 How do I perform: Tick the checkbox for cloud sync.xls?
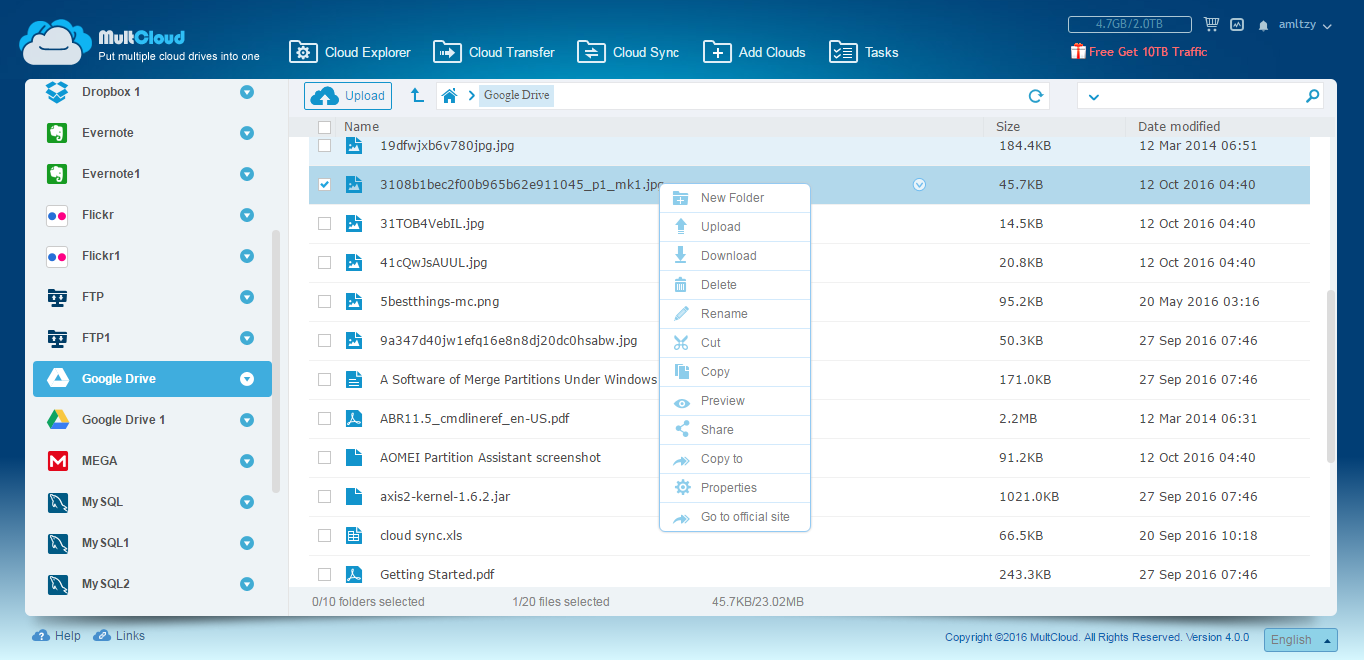[324, 536]
